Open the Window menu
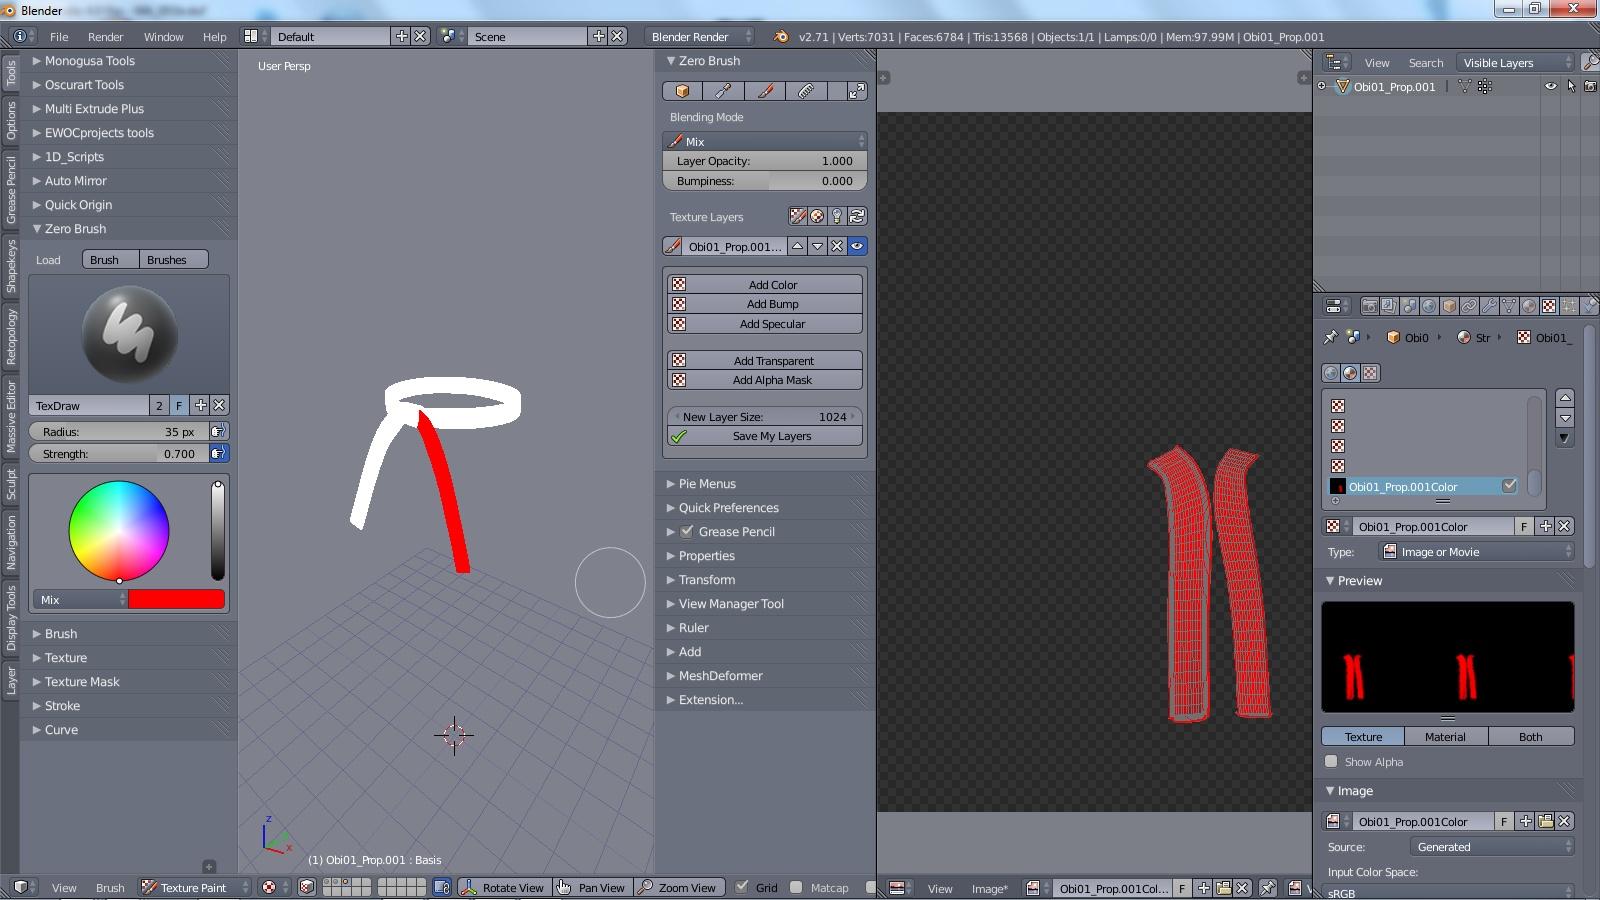 click(x=163, y=36)
